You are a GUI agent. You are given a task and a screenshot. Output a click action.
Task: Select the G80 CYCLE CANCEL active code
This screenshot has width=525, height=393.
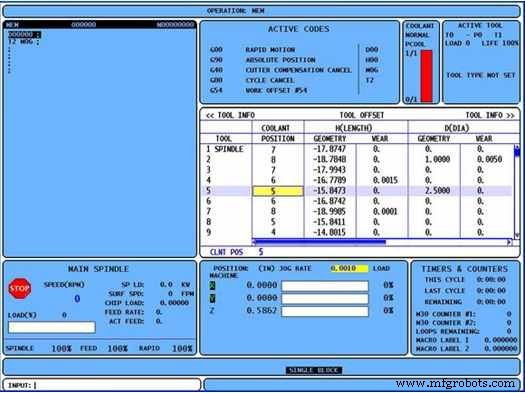[x=252, y=81]
